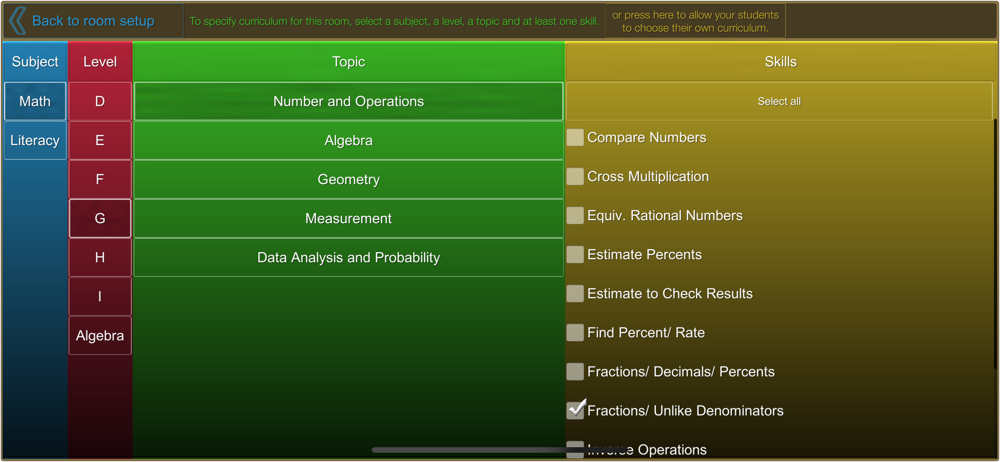This screenshot has height=462, width=1000.
Task: Open the Geometry topic
Action: [x=348, y=180]
